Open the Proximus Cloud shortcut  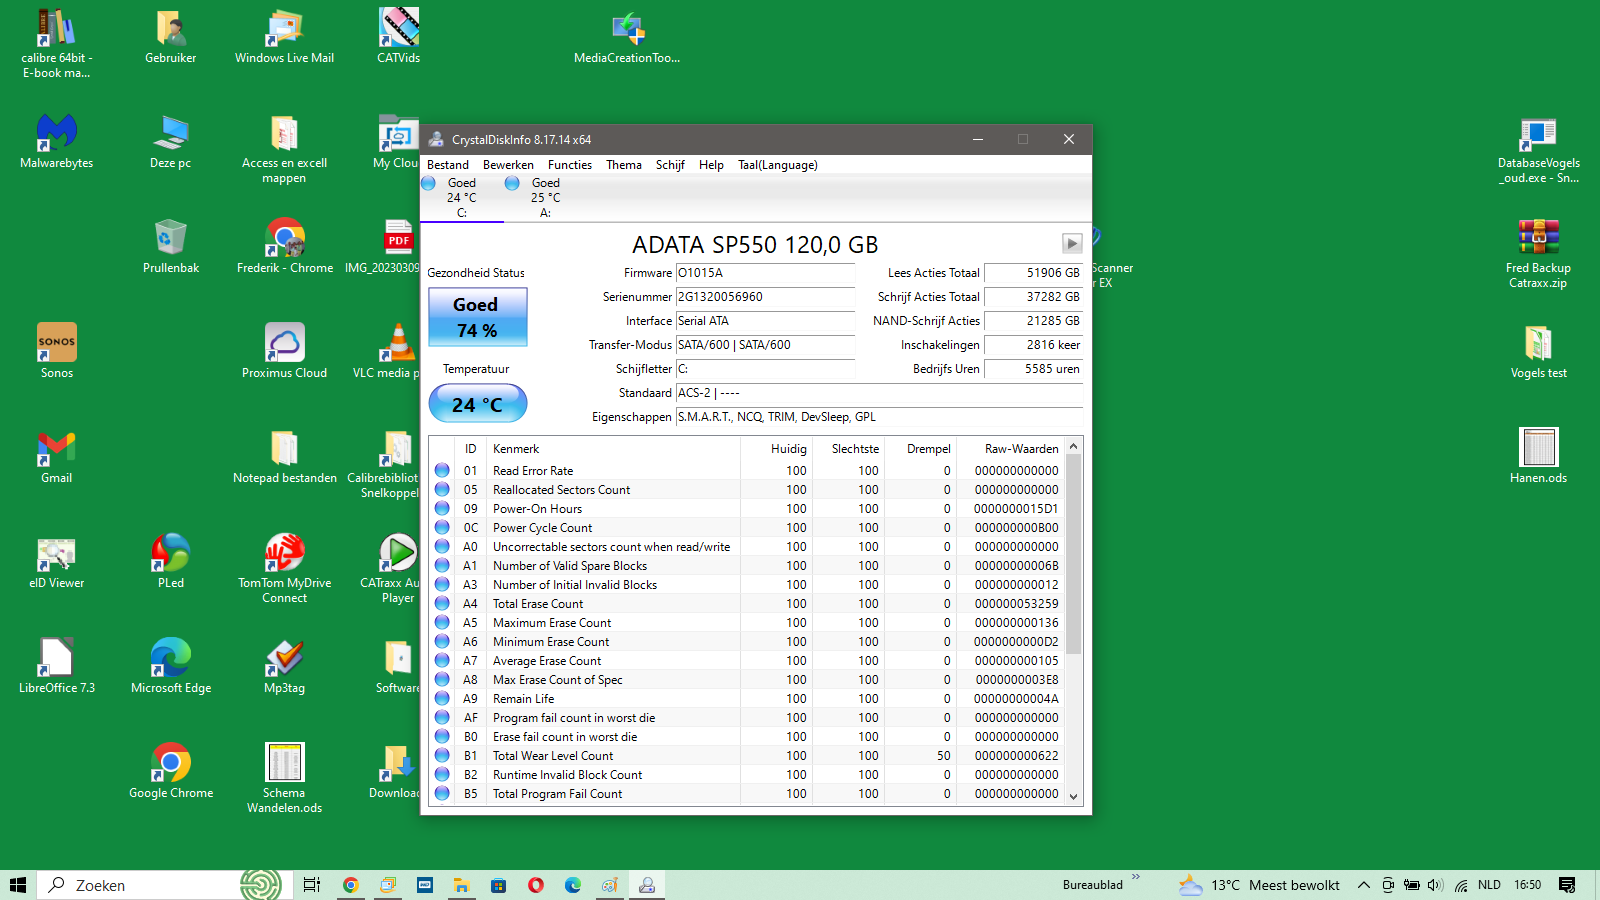pos(285,352)
